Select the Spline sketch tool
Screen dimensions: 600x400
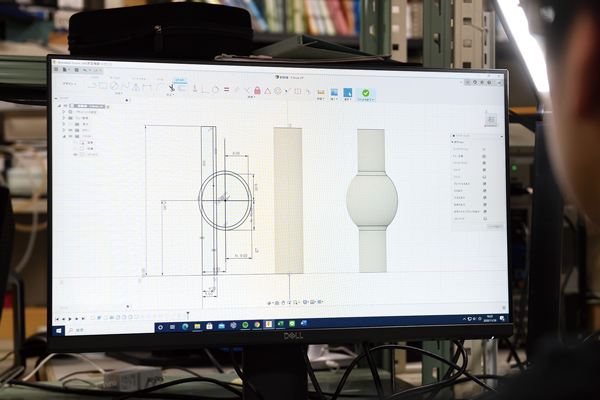coord(125,87)
